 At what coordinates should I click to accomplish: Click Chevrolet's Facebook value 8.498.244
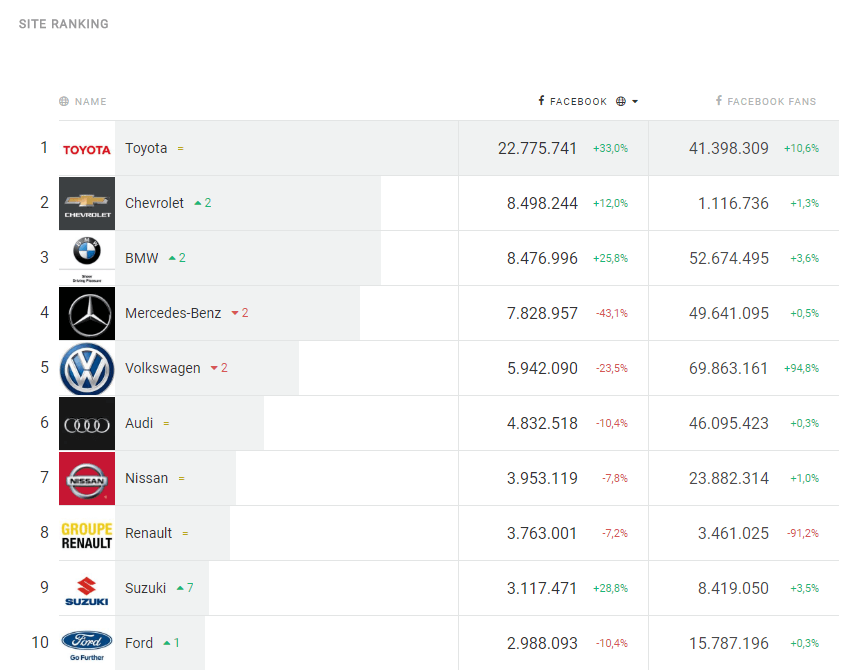(542, 203)
